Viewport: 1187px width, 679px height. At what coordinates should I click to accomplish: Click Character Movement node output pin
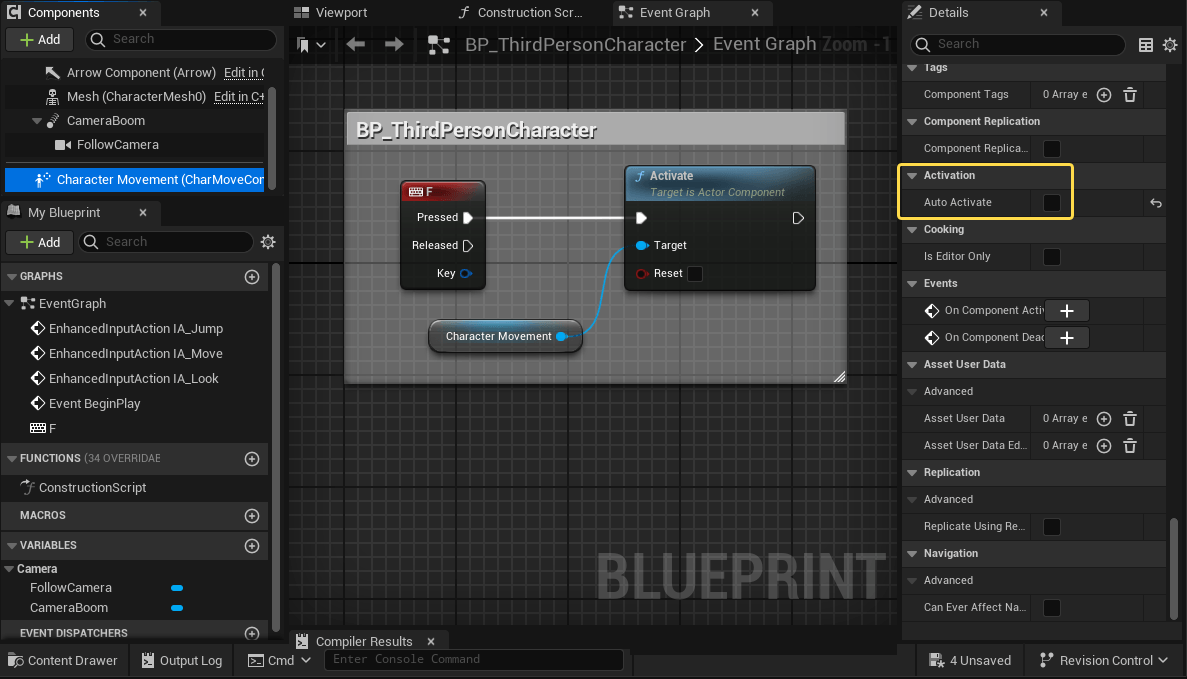(x=561, y=336)
